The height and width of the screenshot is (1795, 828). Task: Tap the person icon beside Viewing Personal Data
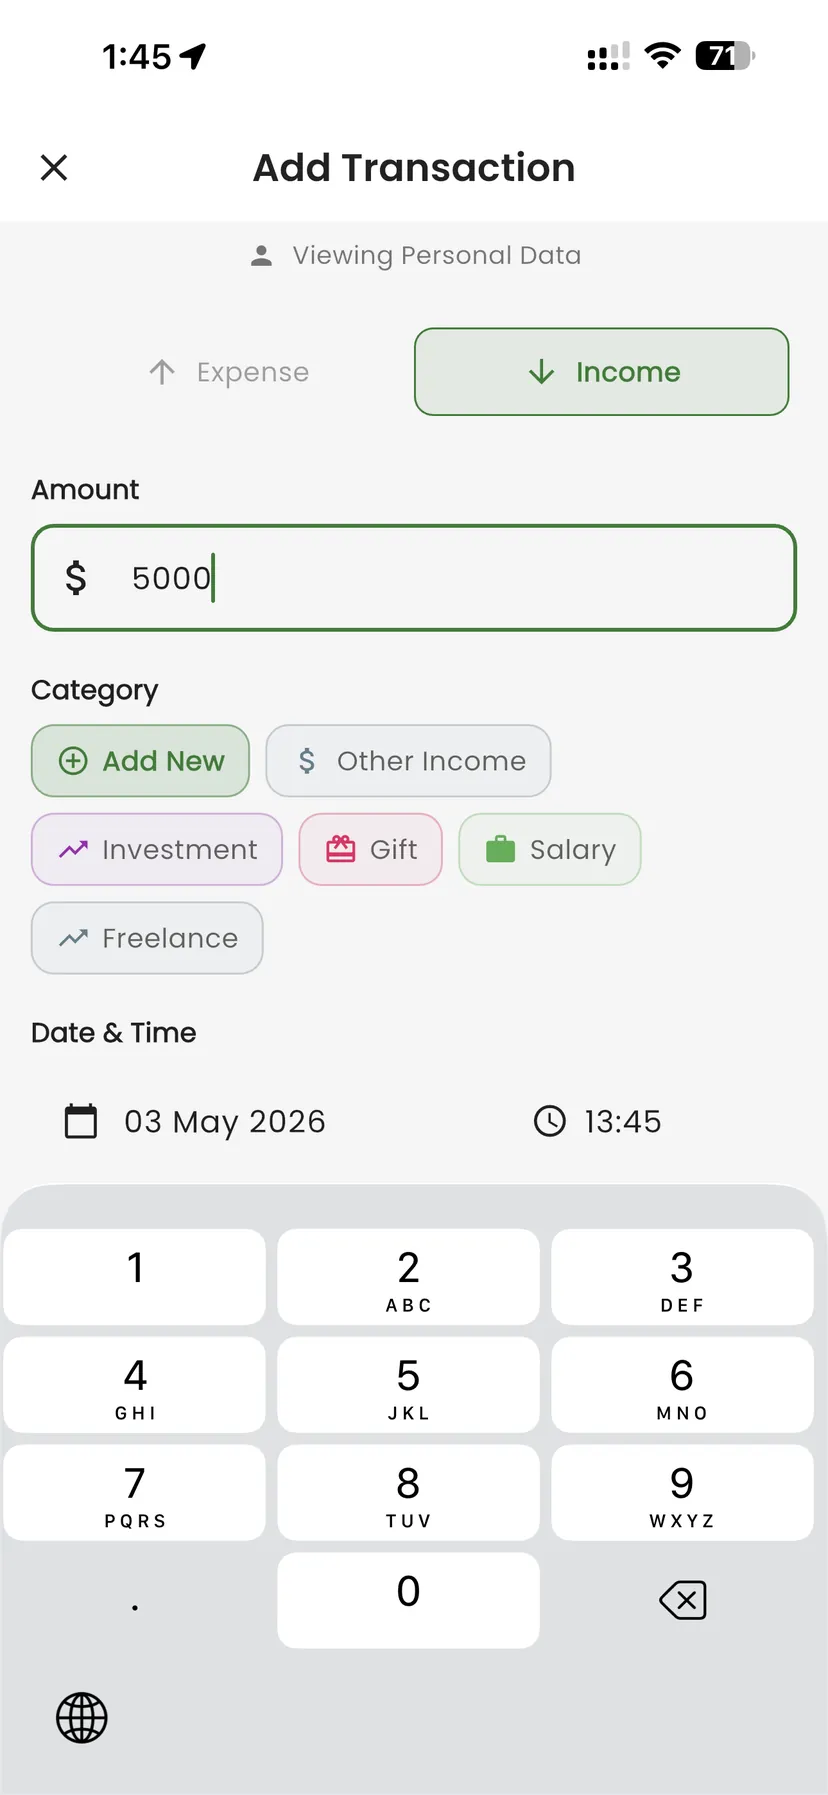point(262,256)
